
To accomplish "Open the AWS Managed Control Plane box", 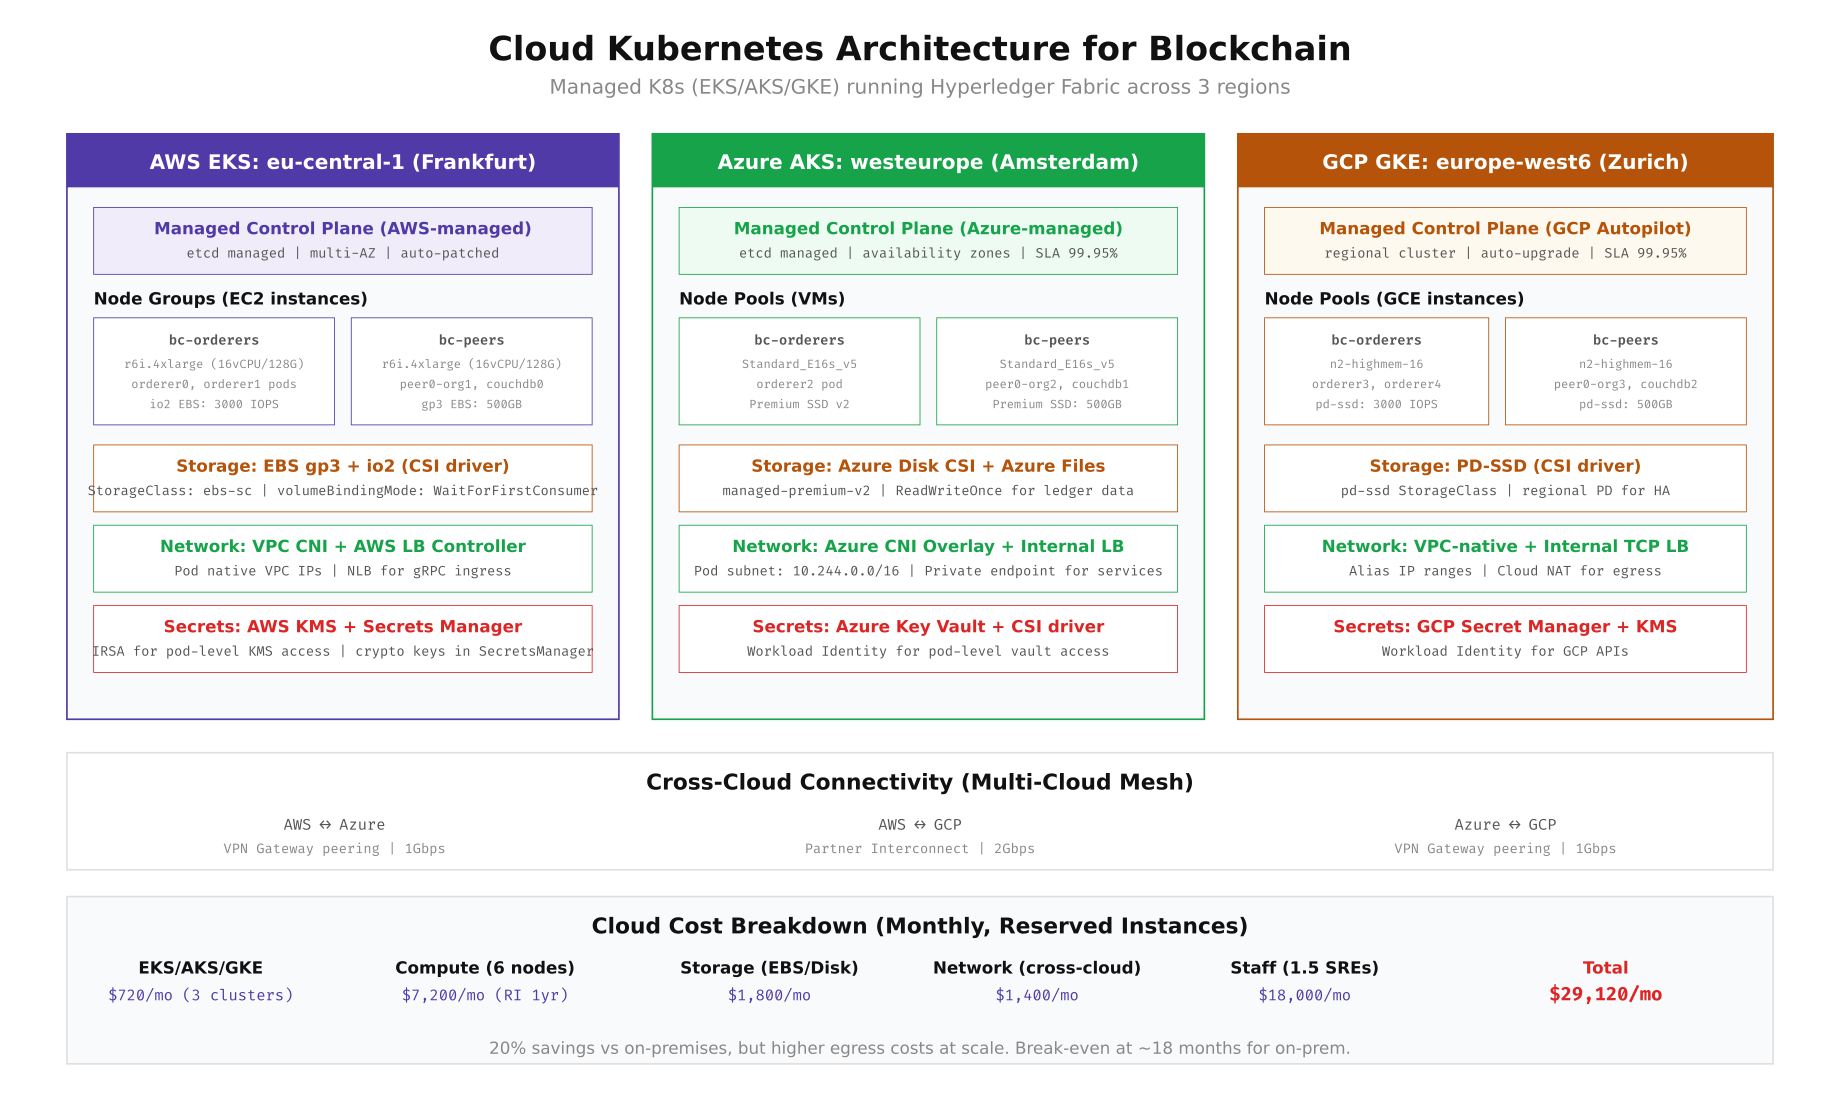I will pyautogui.click(x=343, y=240).
